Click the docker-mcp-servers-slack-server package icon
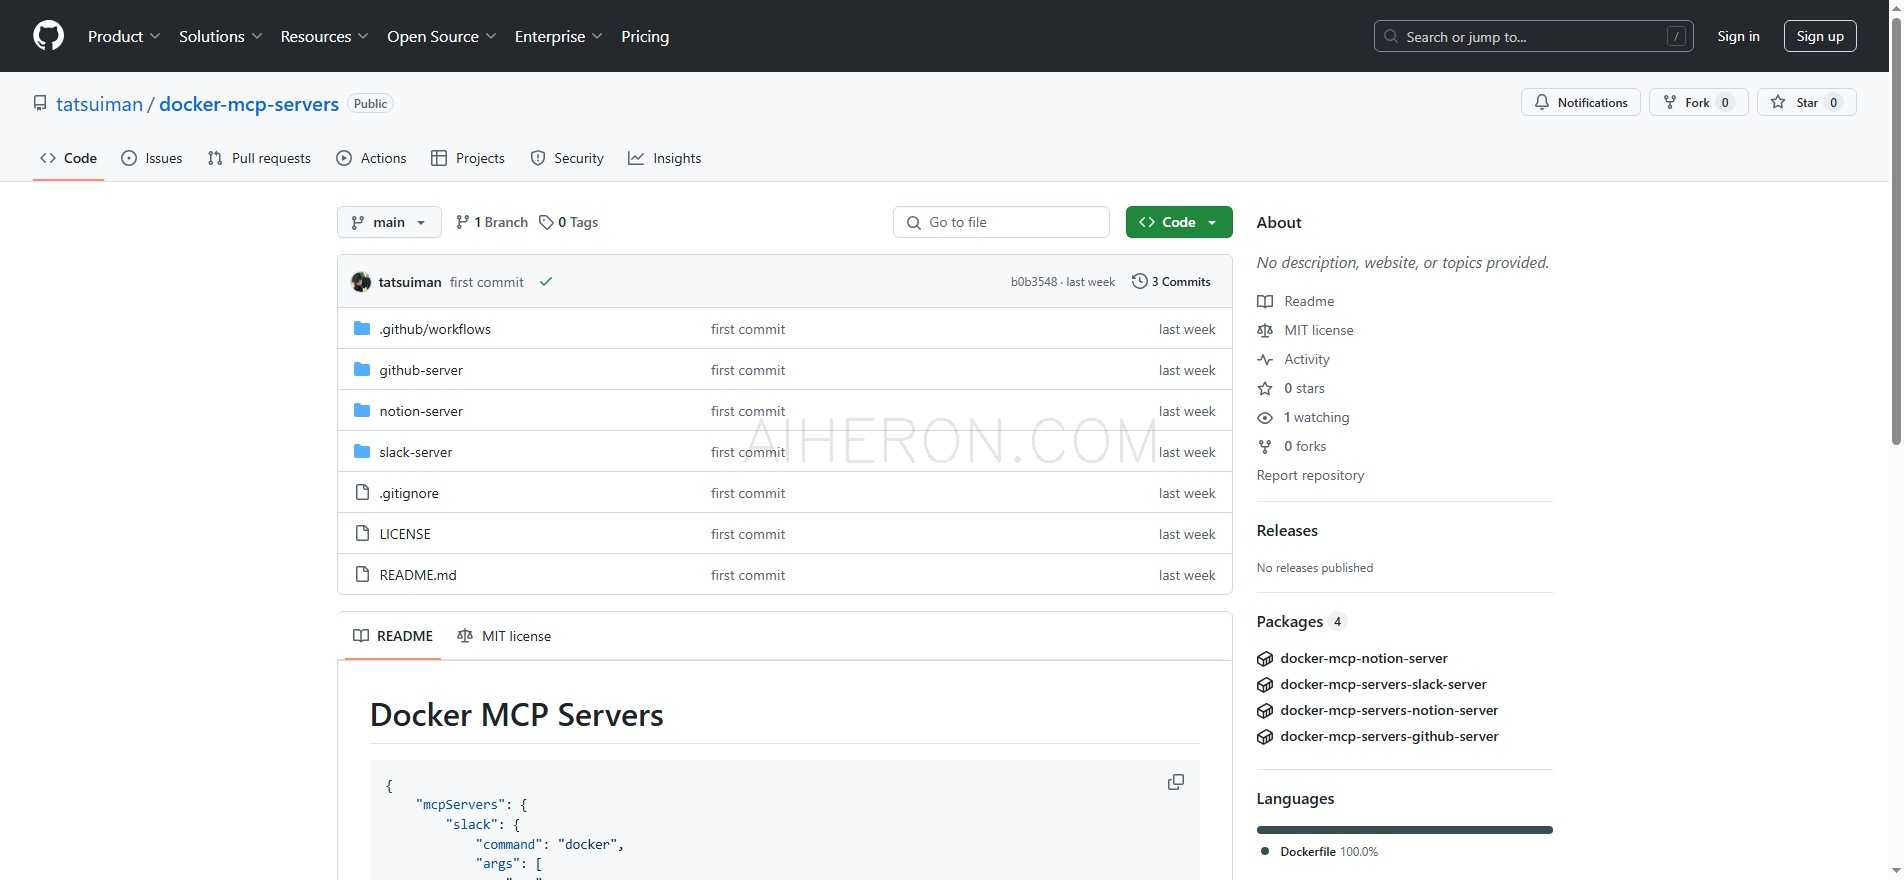This screenshot has height=880, width=1904. click(x=1265, y=685)
